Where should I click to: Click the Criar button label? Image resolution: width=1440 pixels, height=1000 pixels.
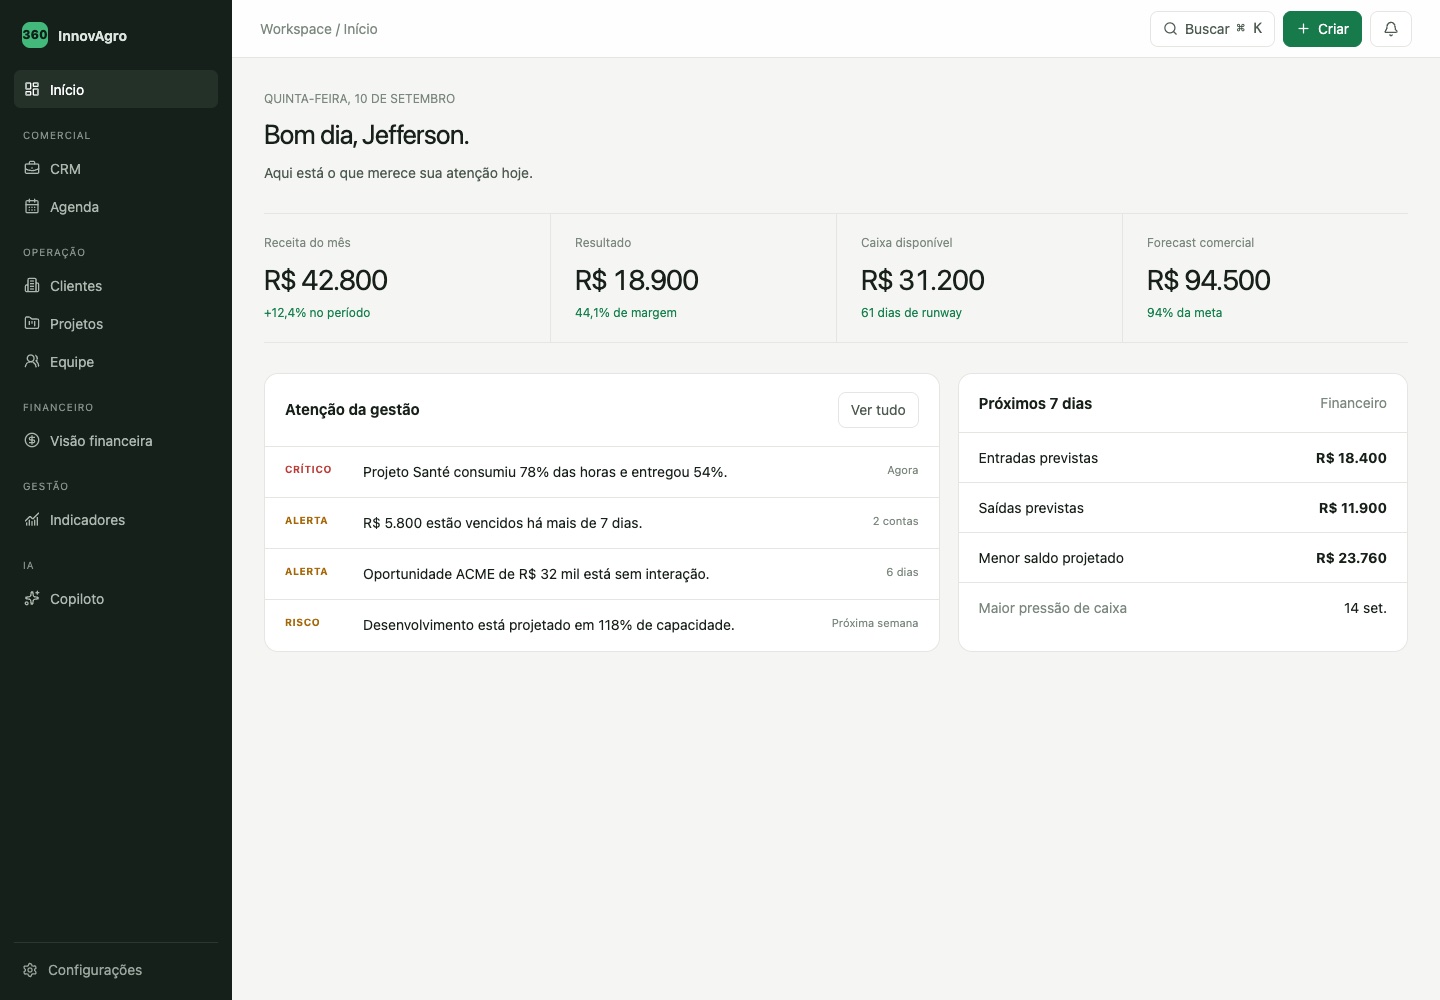1333,29
